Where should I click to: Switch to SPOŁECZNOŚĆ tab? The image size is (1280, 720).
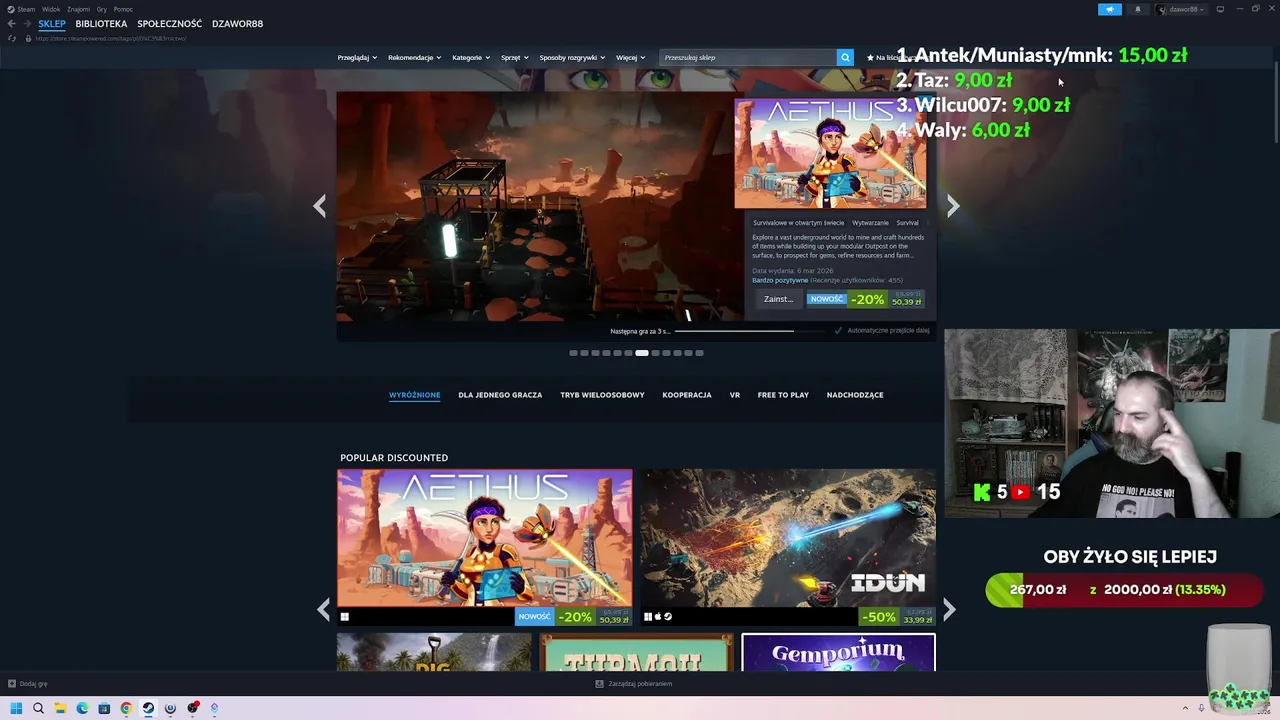(170, 24)
